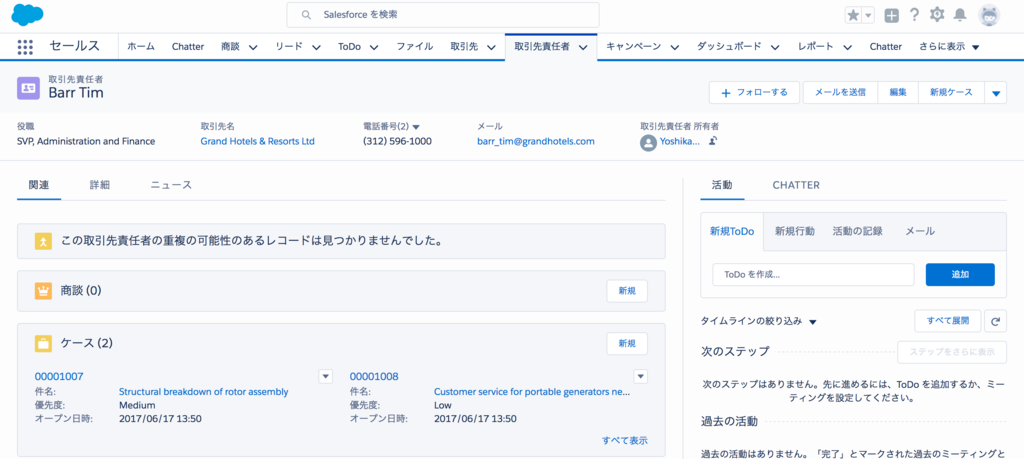Click the フォローする button
Viewport: 1024px width, 459px height.
[x=755, y=93]
